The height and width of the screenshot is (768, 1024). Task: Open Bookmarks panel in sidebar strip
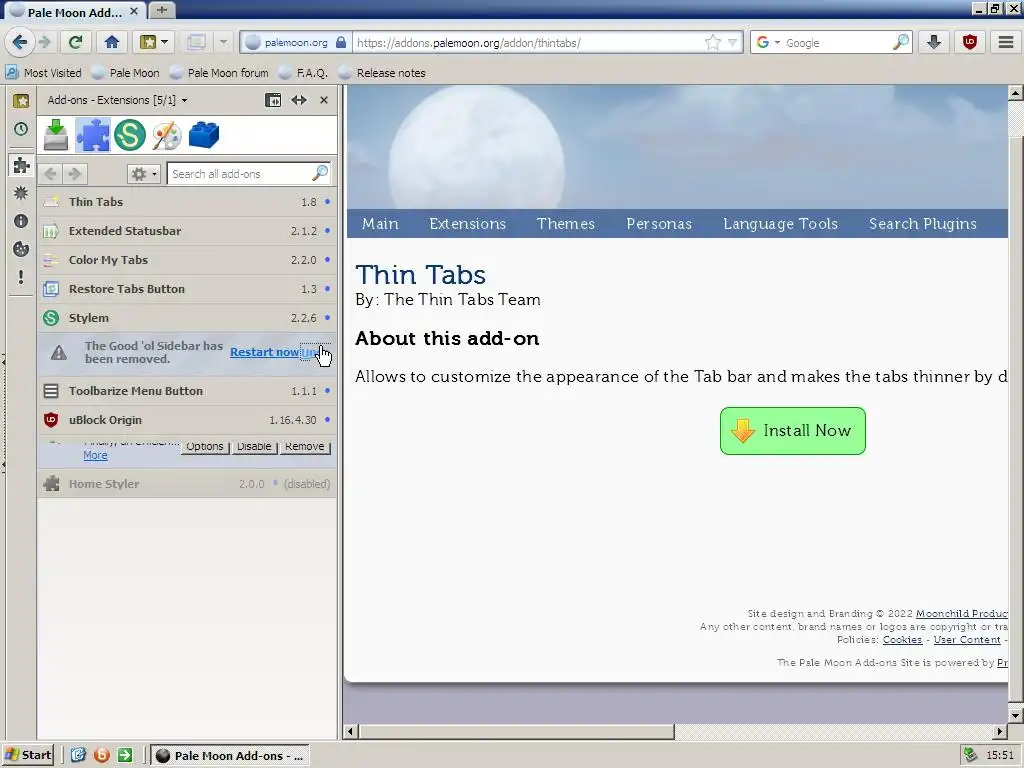coord(21,101)
